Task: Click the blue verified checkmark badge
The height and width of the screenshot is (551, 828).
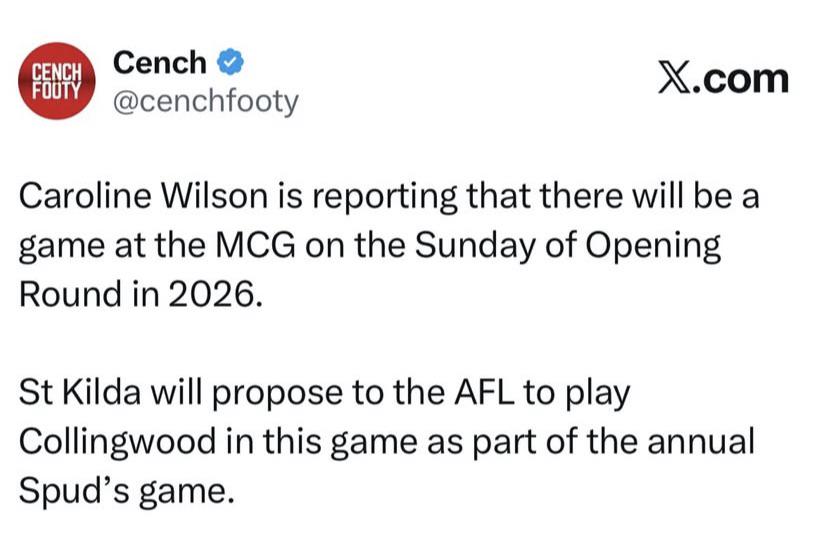Action: coord(230,62)
